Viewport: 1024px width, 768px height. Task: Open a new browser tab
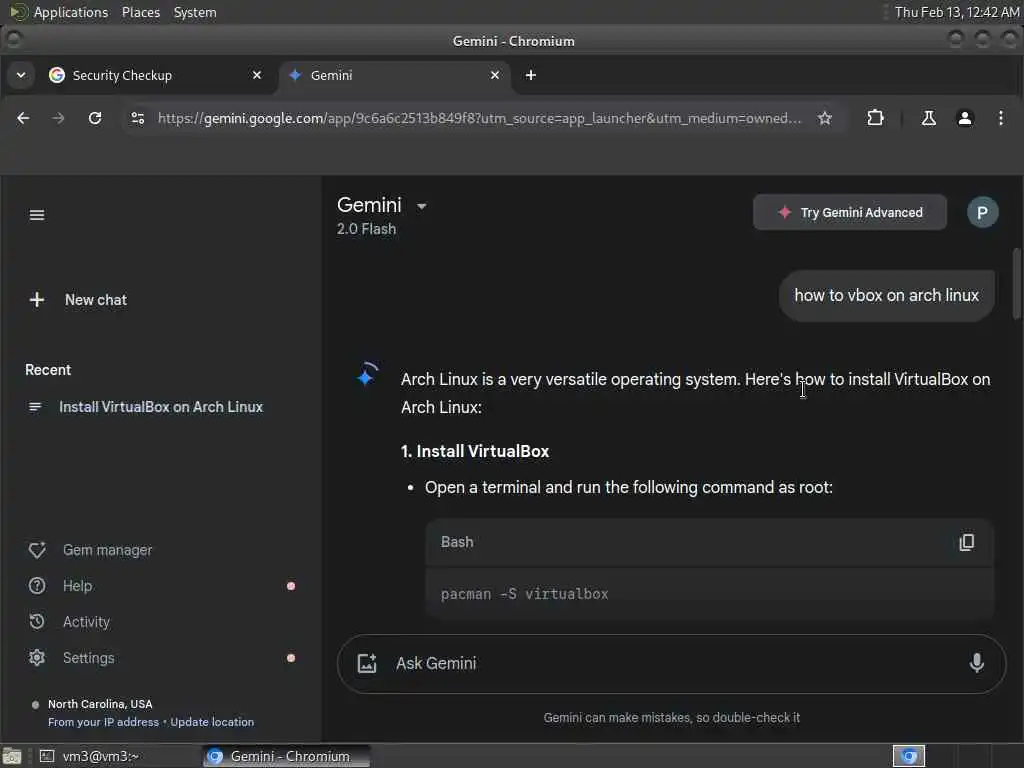[x=531, y=75]
